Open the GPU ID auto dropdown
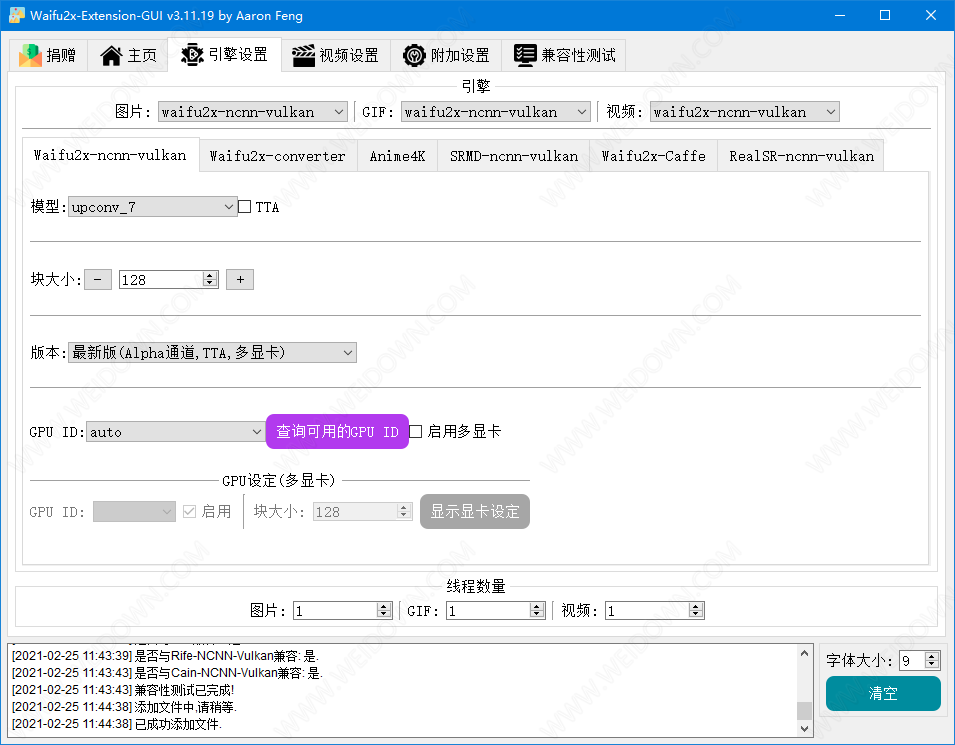The width and height of the screenshot is (955, 745). pyautogui.click(x=175, y=432)
